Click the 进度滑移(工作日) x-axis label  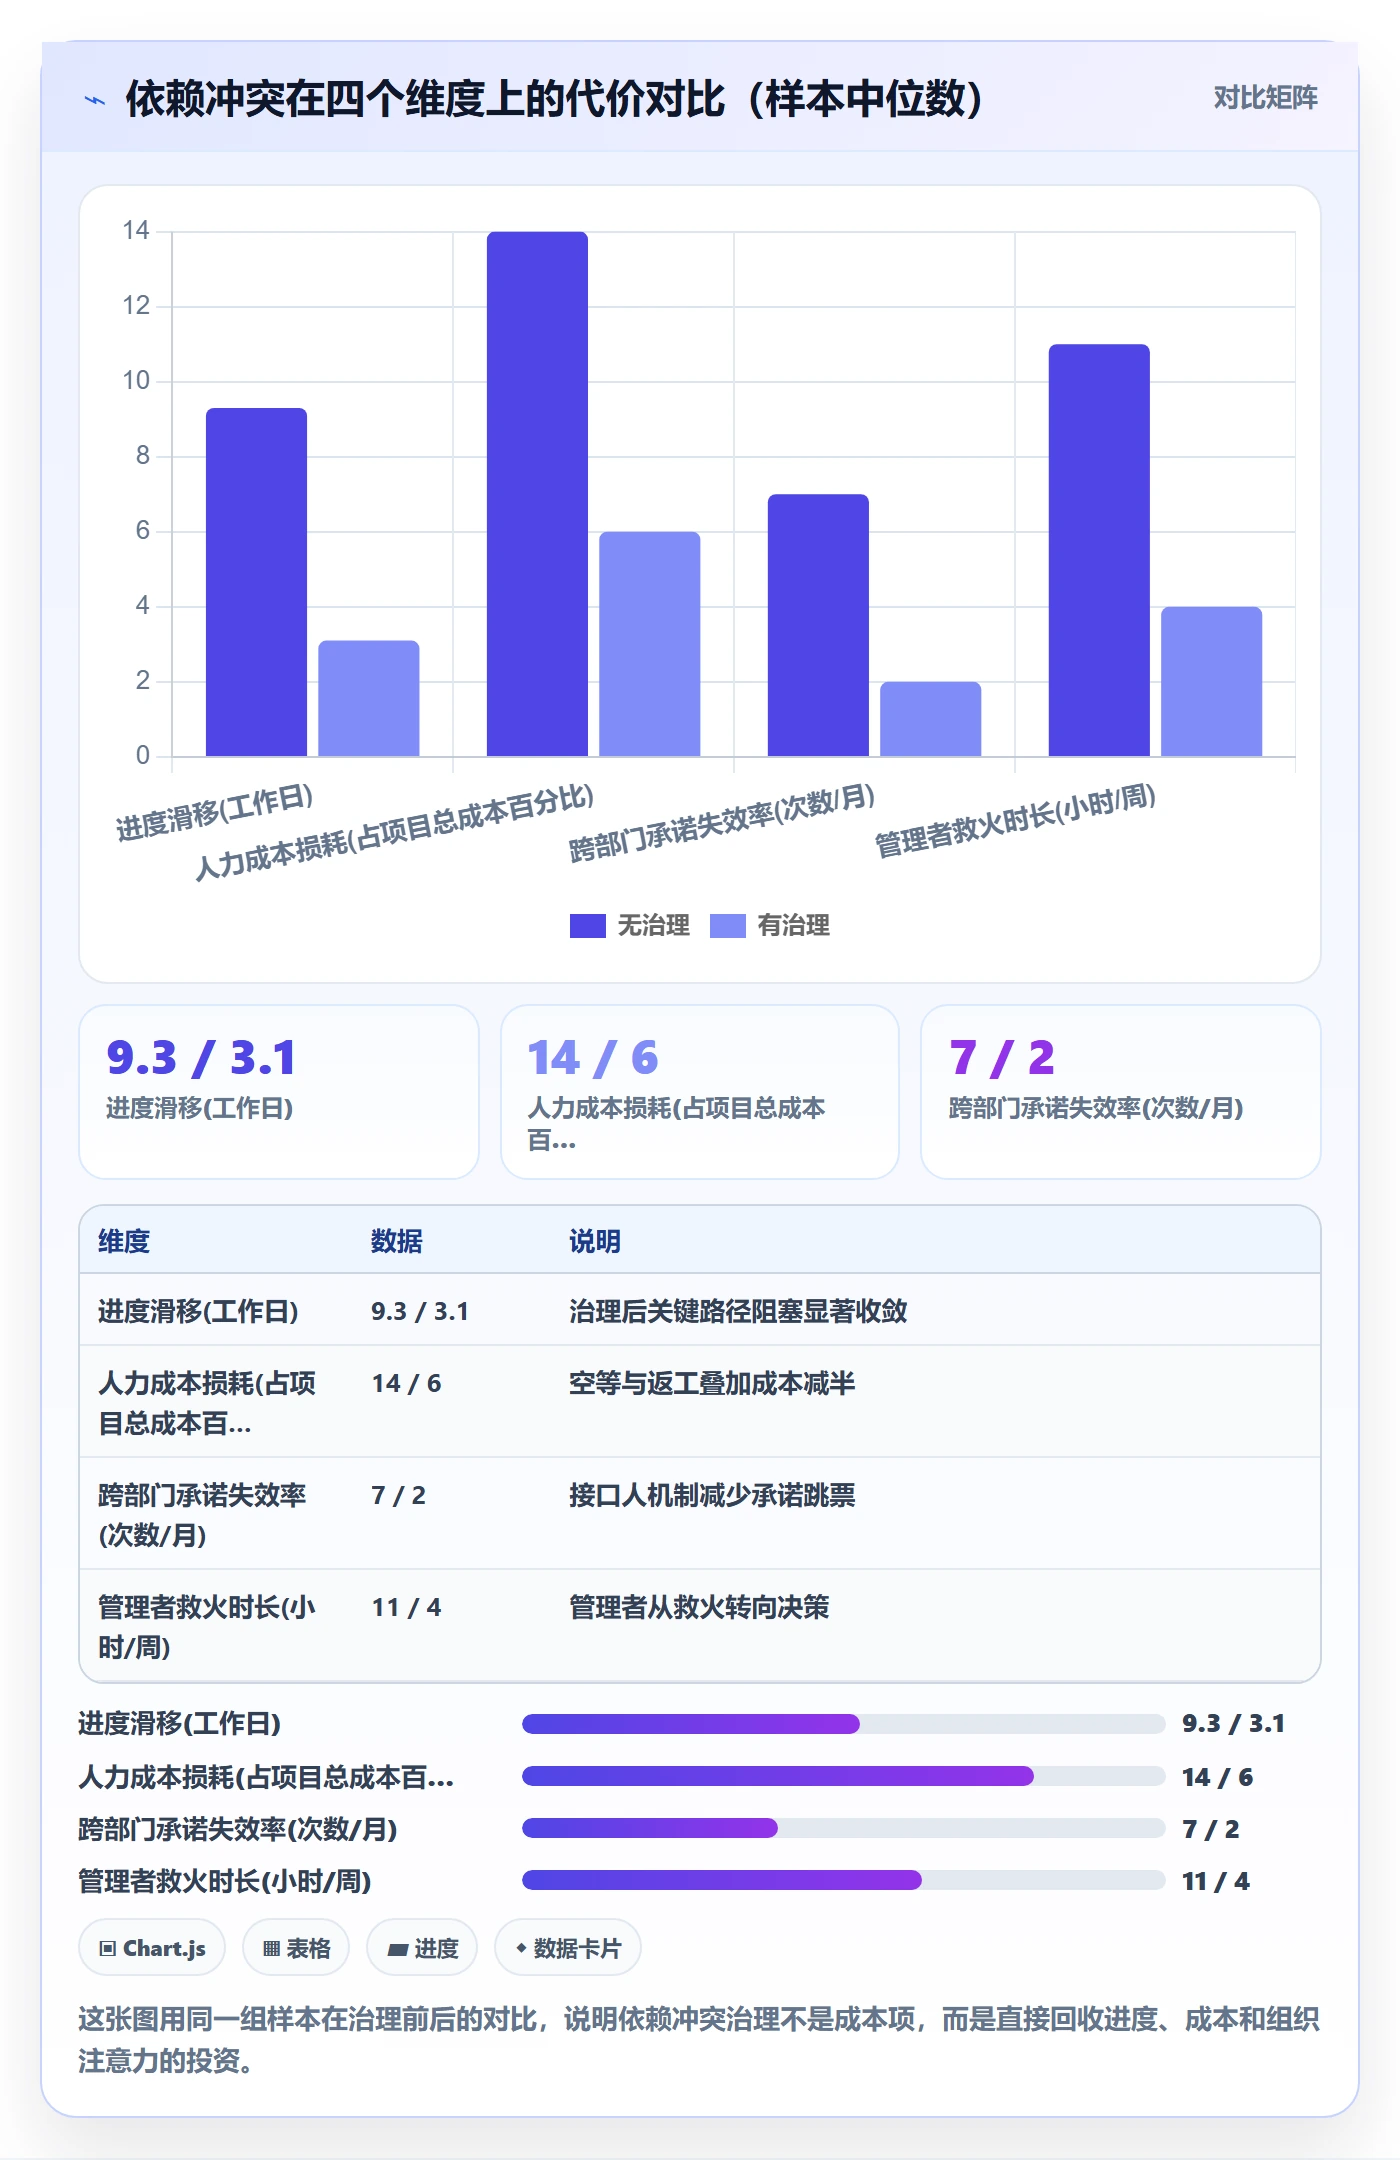215,813
